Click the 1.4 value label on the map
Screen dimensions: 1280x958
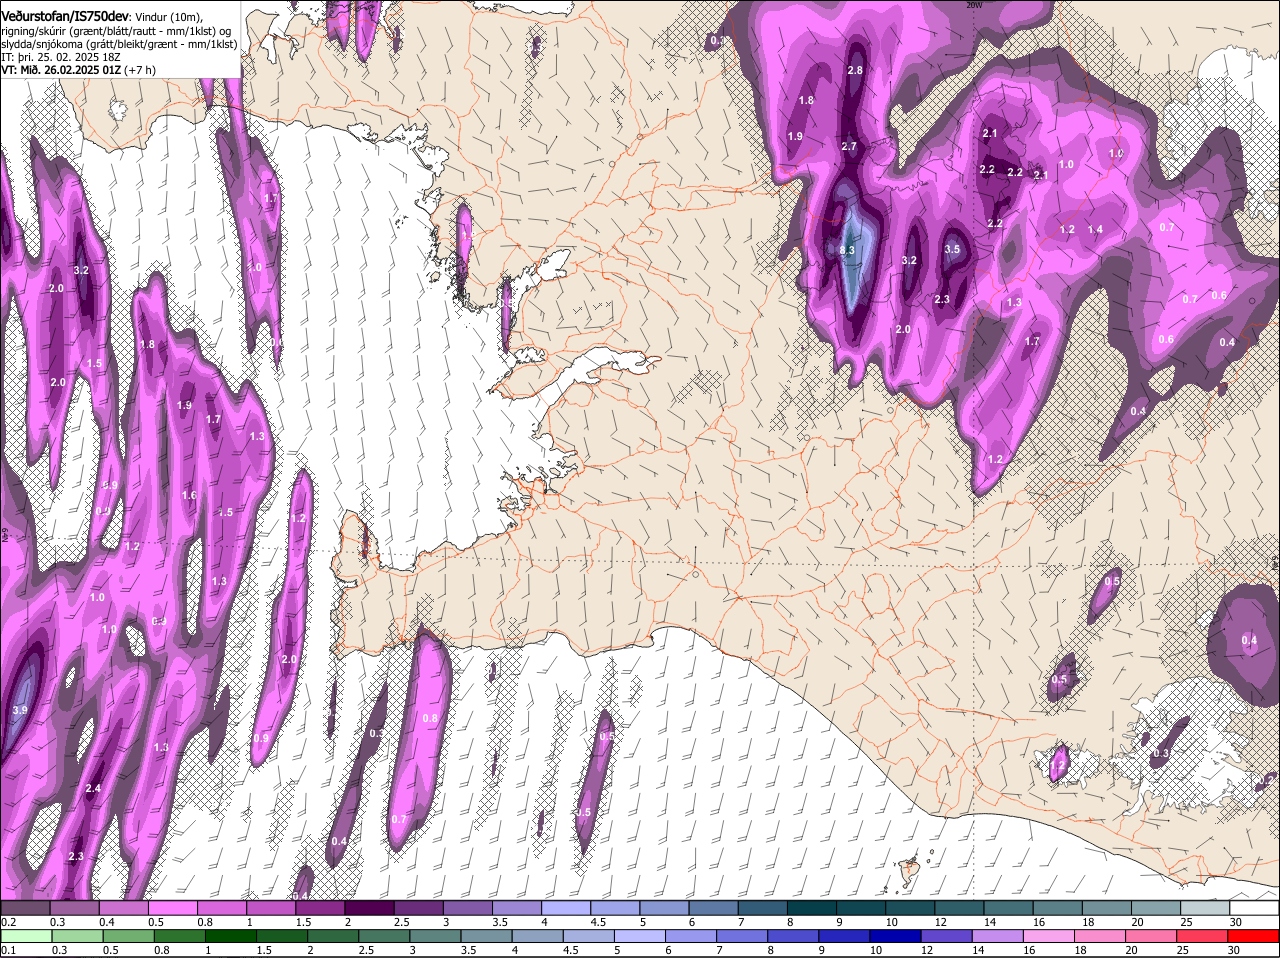[1095, 229]
